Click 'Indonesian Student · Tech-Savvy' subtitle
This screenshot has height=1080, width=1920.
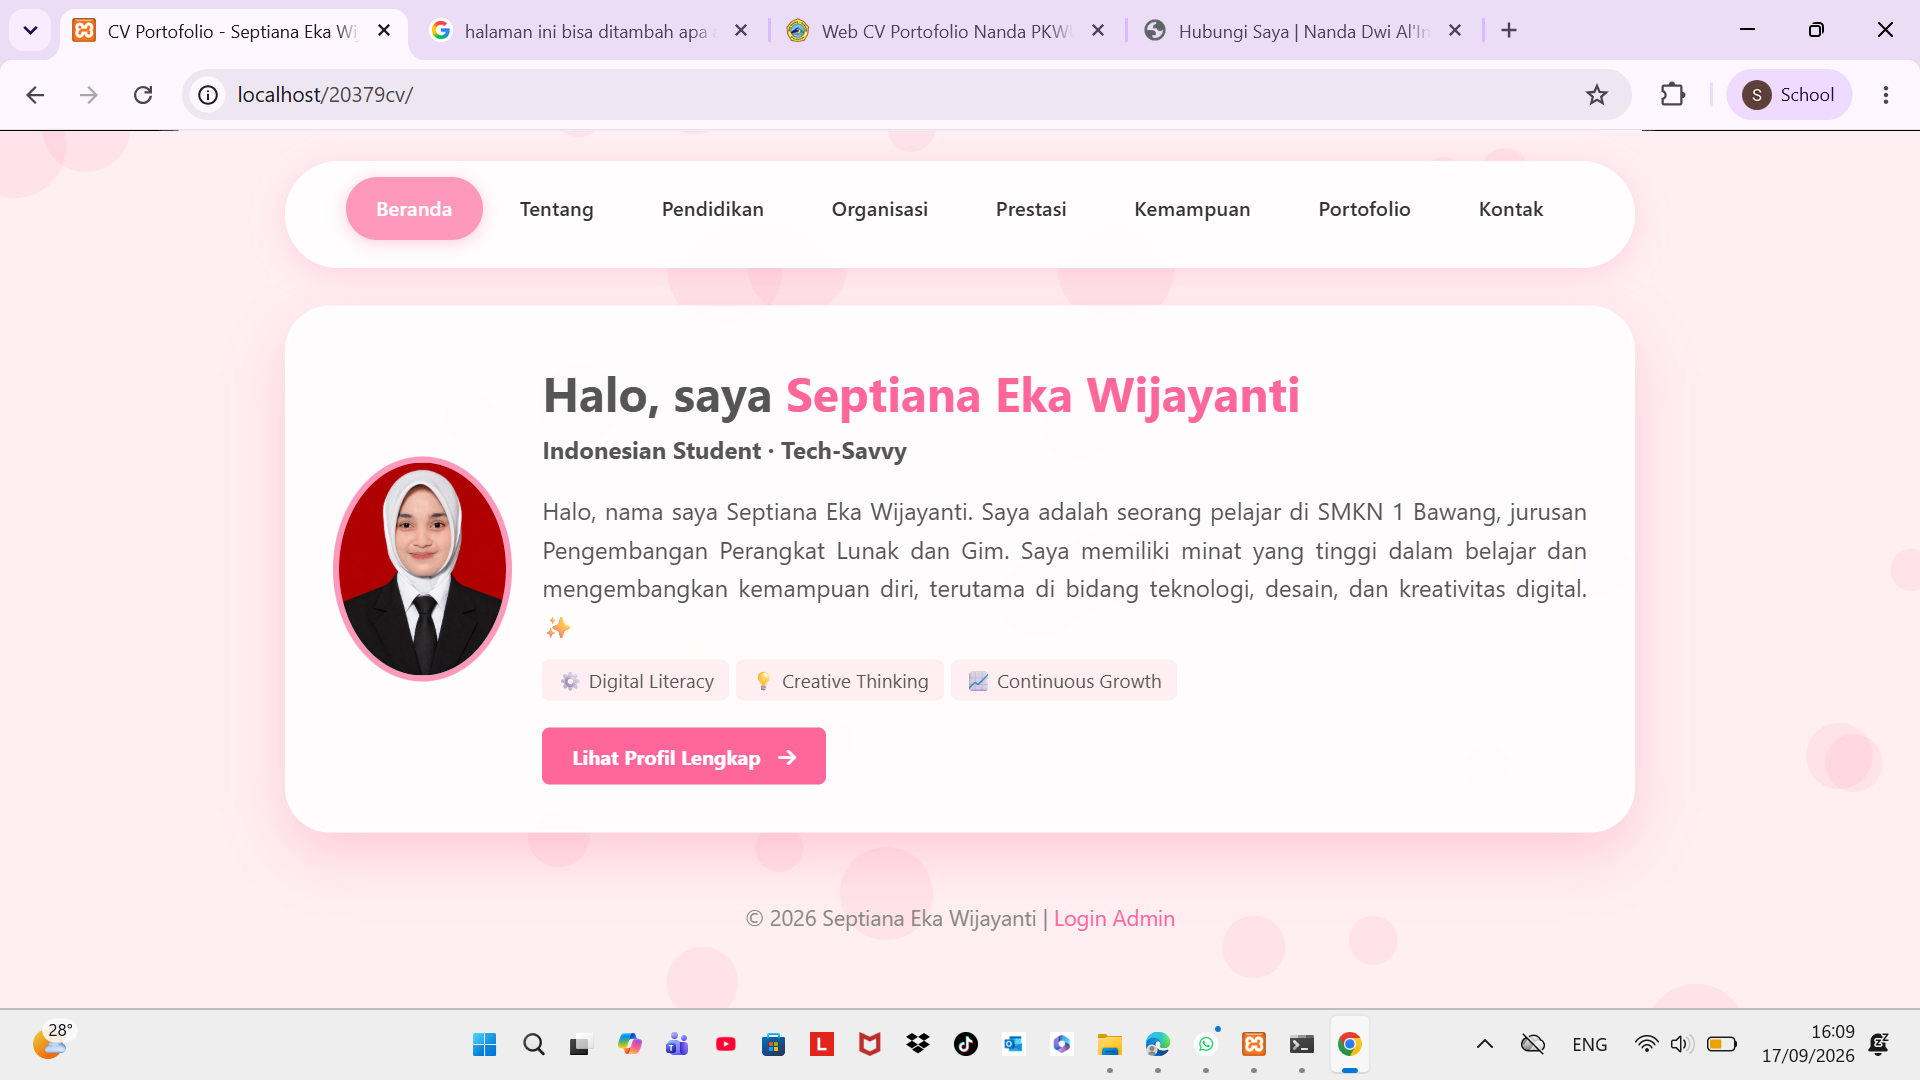pos(725,451)
